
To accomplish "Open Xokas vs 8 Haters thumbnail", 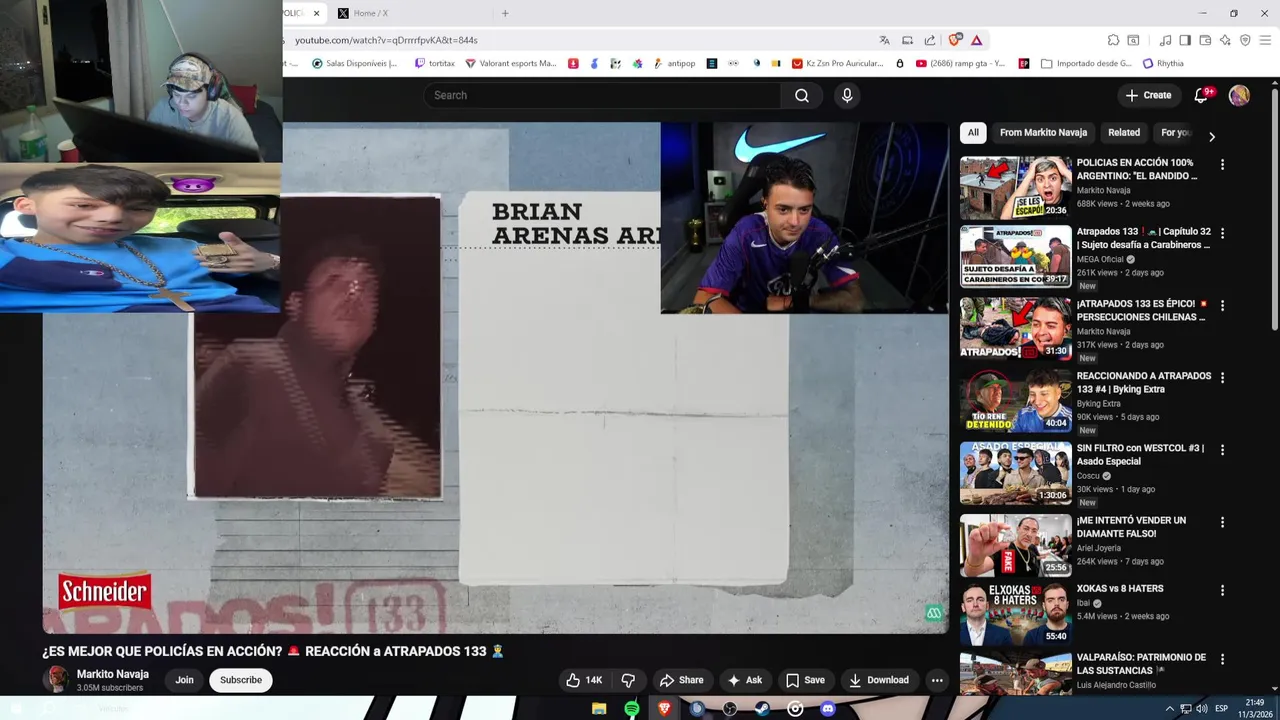I will click(x=1015, y=613).
